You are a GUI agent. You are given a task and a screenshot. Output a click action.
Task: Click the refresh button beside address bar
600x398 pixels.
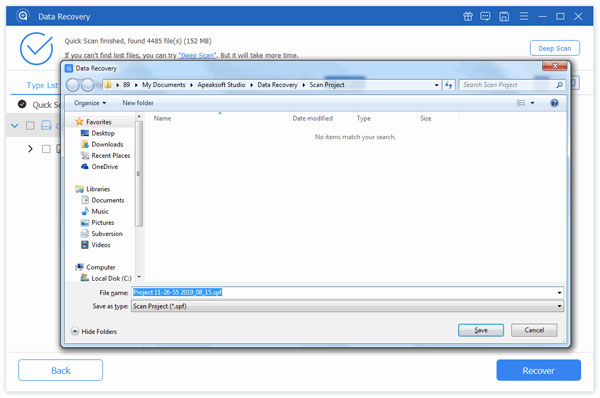coord(448,85)
